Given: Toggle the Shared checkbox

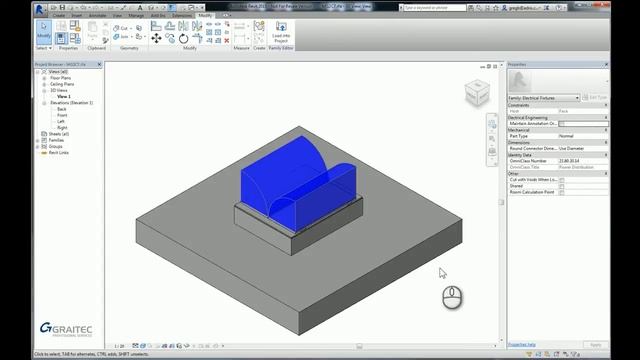Looking at the screenshot, I should (562, 186).
